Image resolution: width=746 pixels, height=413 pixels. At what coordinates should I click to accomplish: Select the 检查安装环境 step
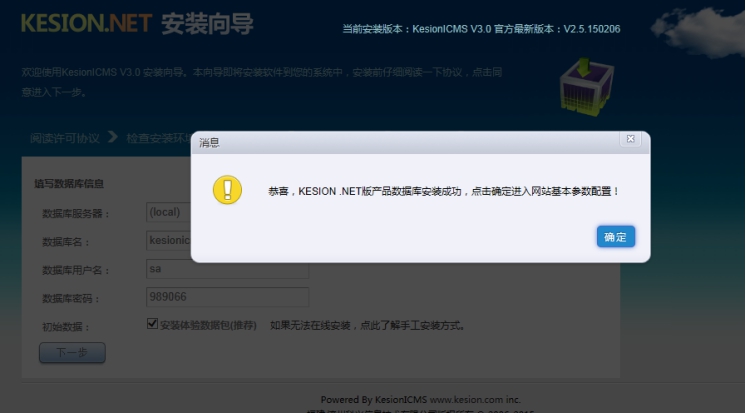click(158, 138)
